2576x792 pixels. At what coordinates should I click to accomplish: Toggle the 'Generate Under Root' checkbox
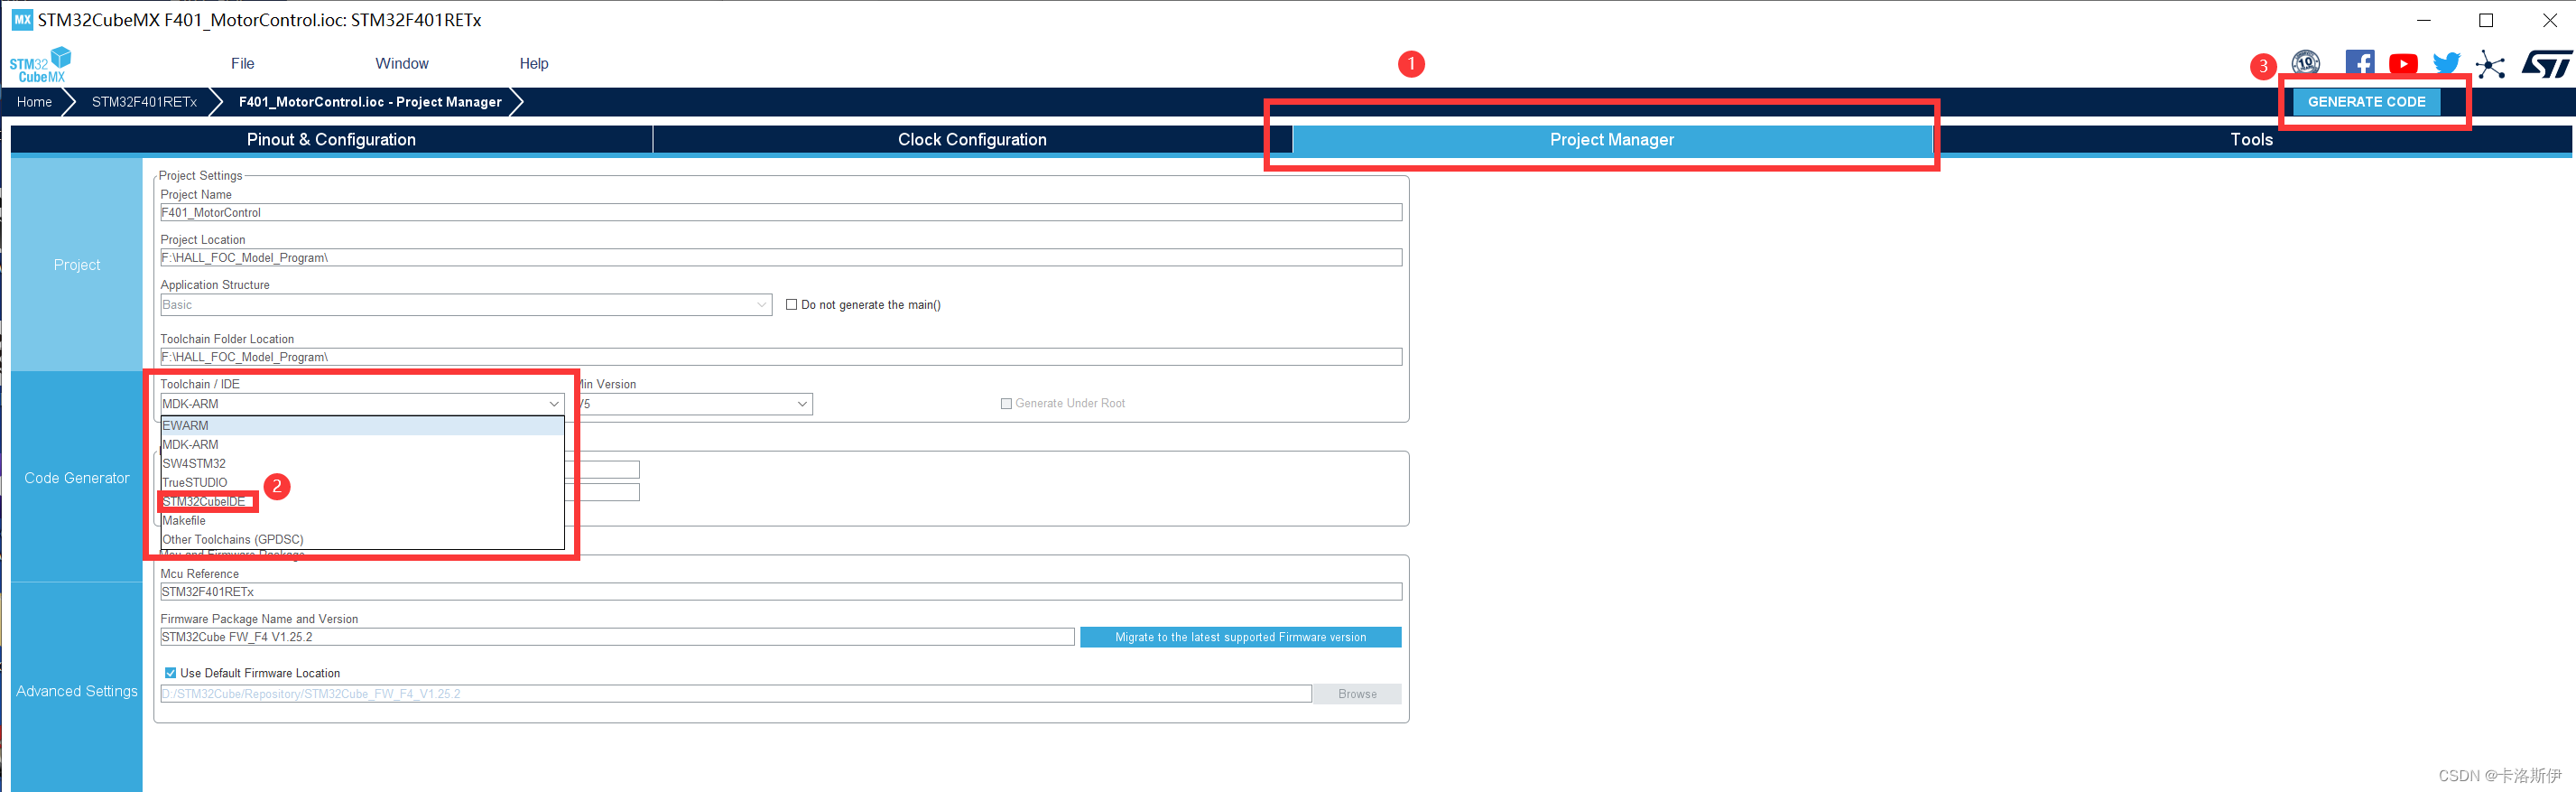coord(1006,404)
